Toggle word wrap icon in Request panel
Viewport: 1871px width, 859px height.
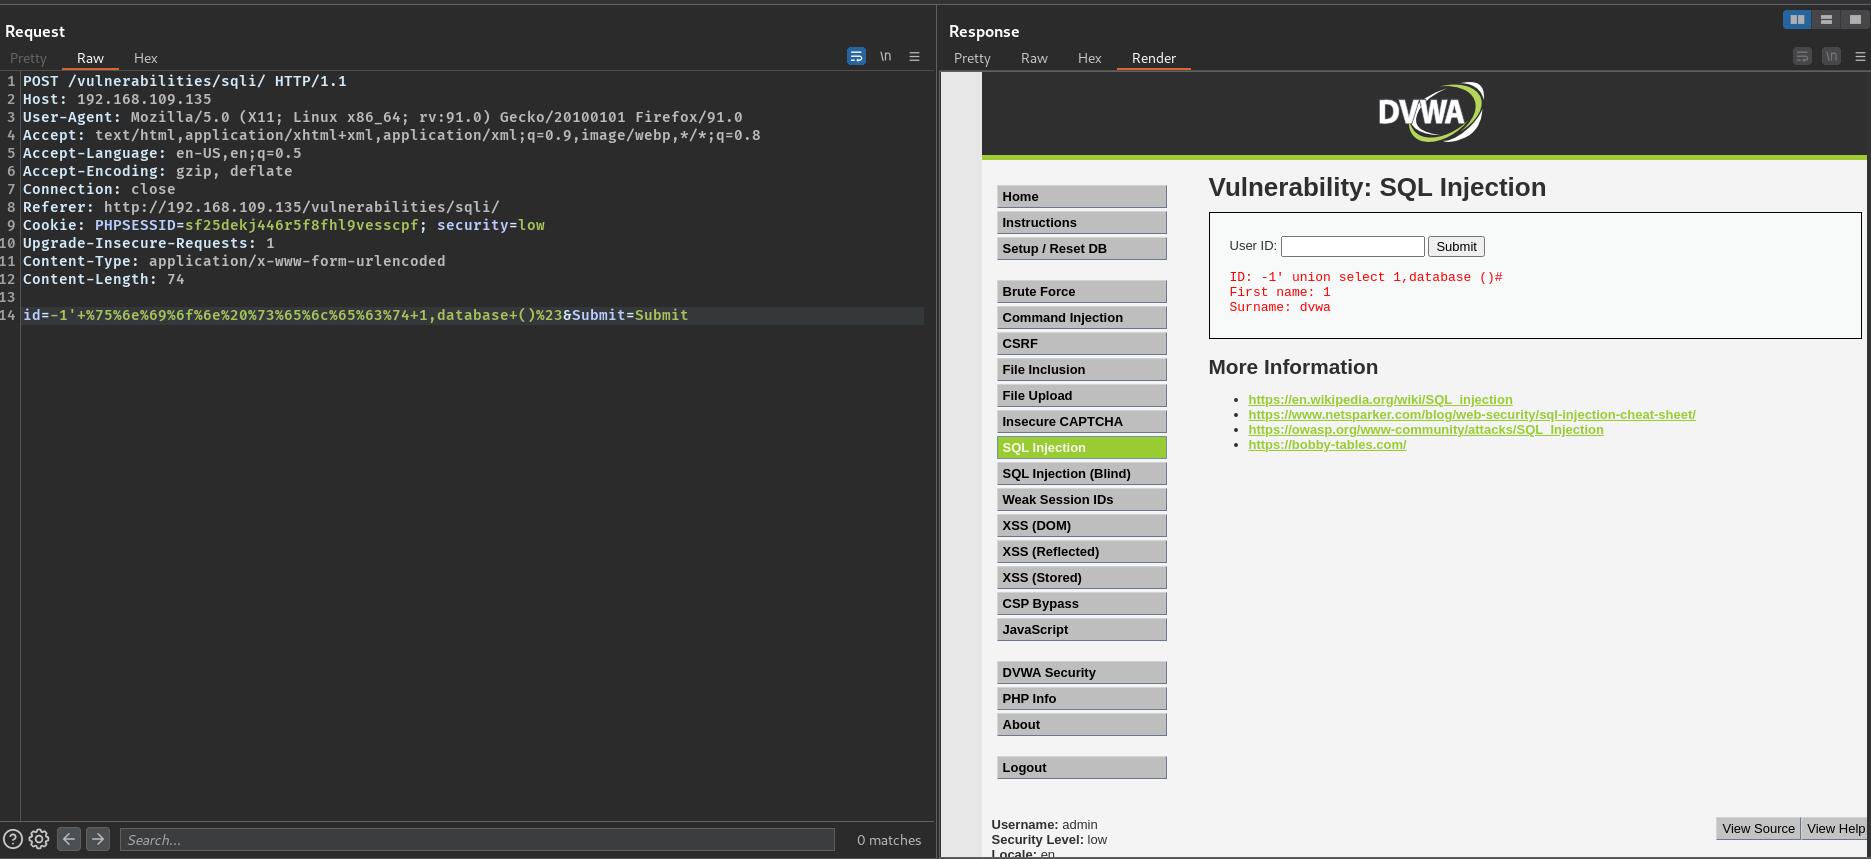click(856, 57)
